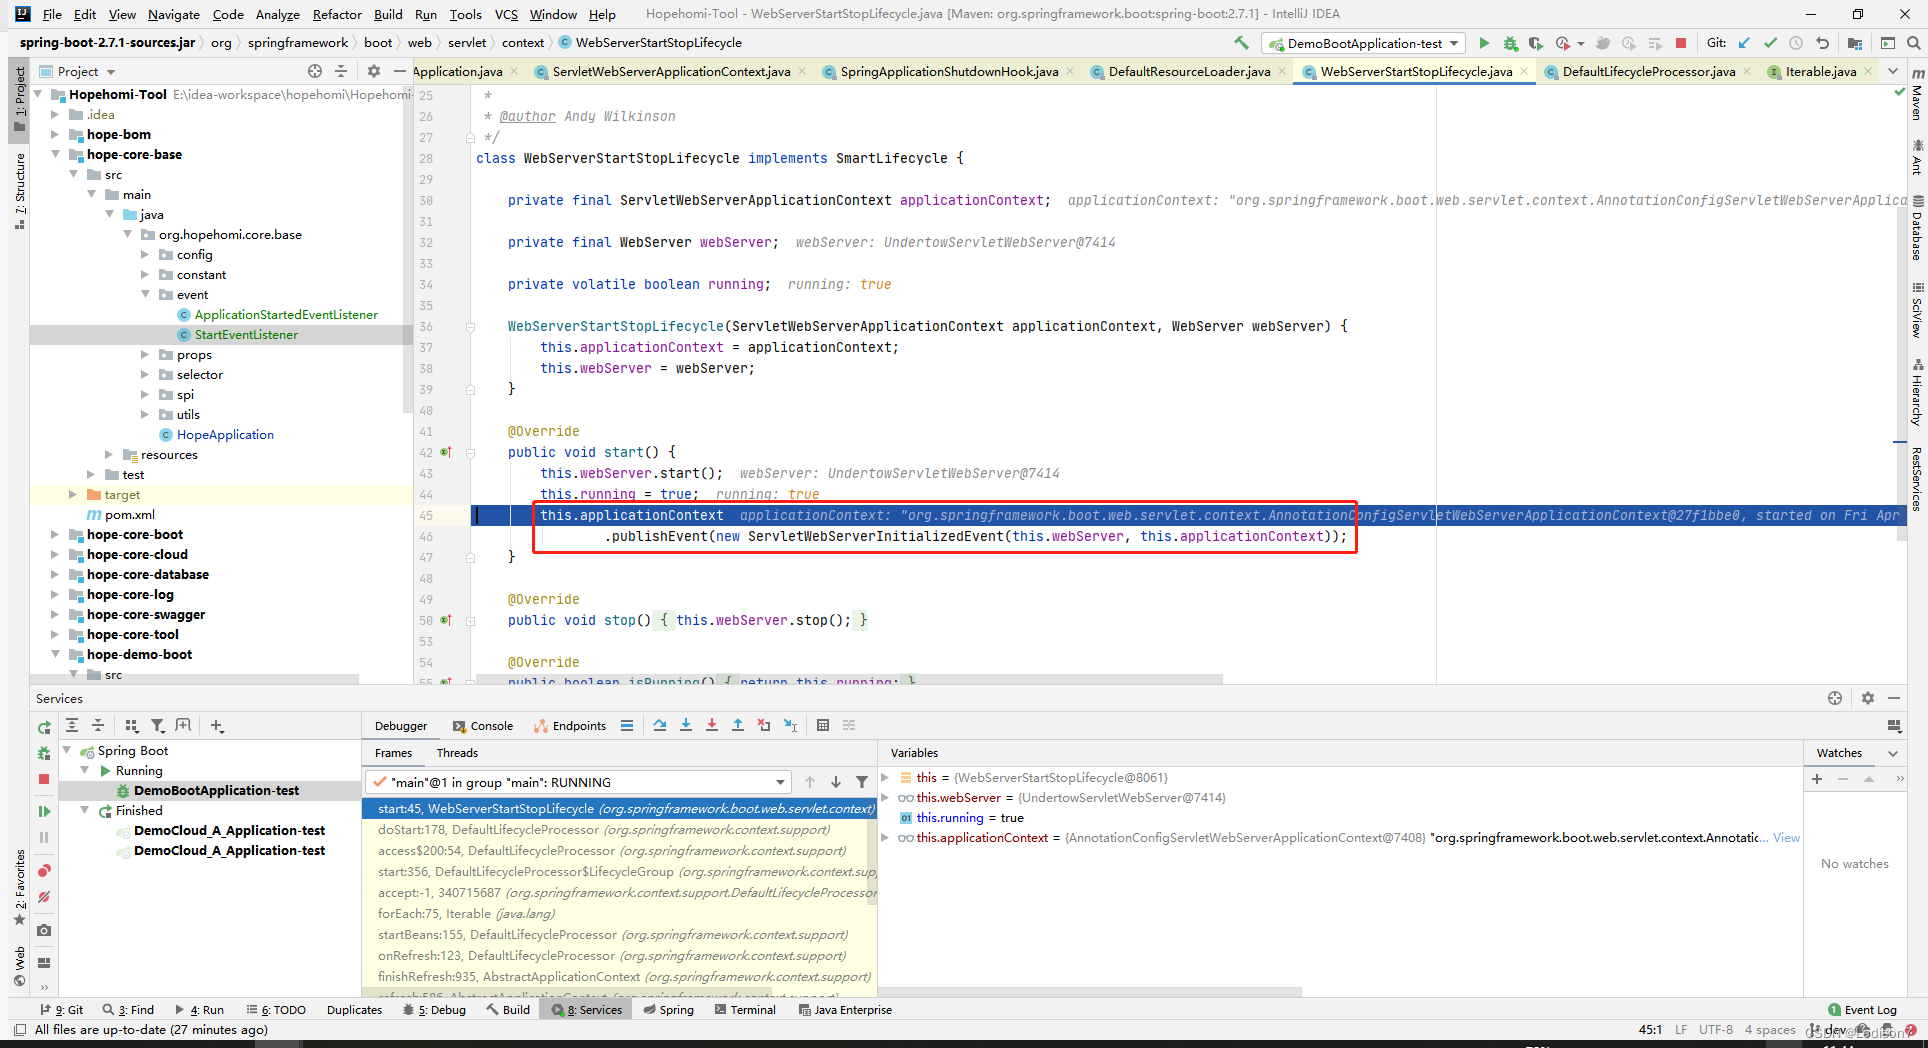Click the editor horizontal scrollbar

click(x=848, y=679)
